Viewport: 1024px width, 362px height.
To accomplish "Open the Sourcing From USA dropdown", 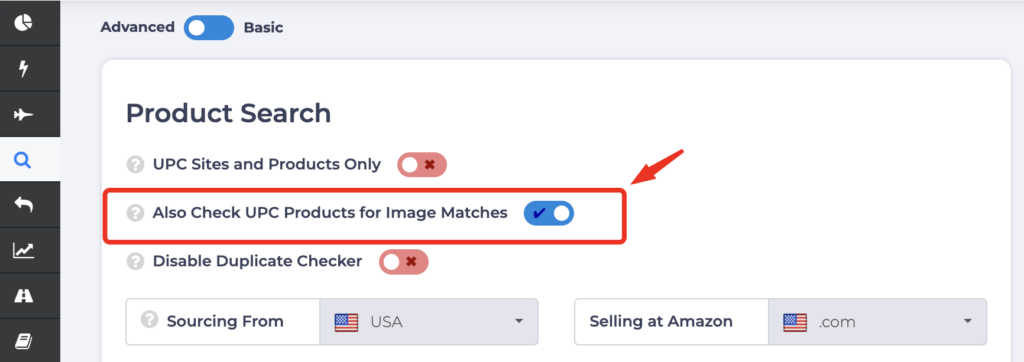I will [x=428, y=321].
